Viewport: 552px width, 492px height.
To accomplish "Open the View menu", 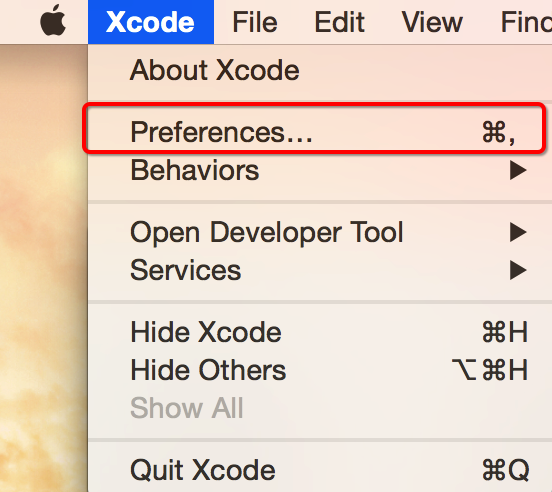I will click(432, 22).
